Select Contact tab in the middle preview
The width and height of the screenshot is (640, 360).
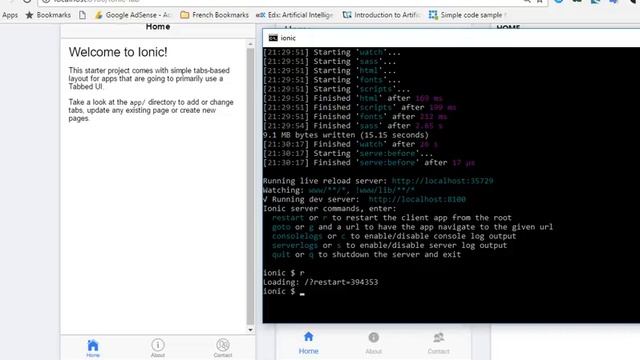click(438, 343)
